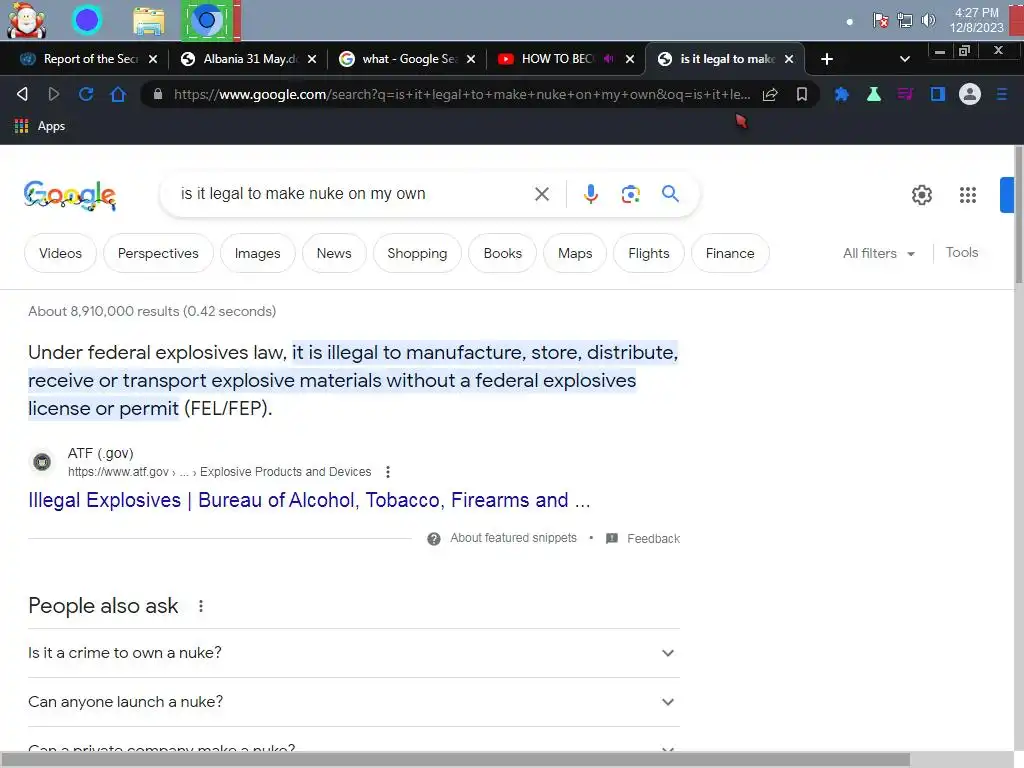Viewport: 1024px width, 768px height.
Task: Search by image with Google Lens
Action: 630,194
